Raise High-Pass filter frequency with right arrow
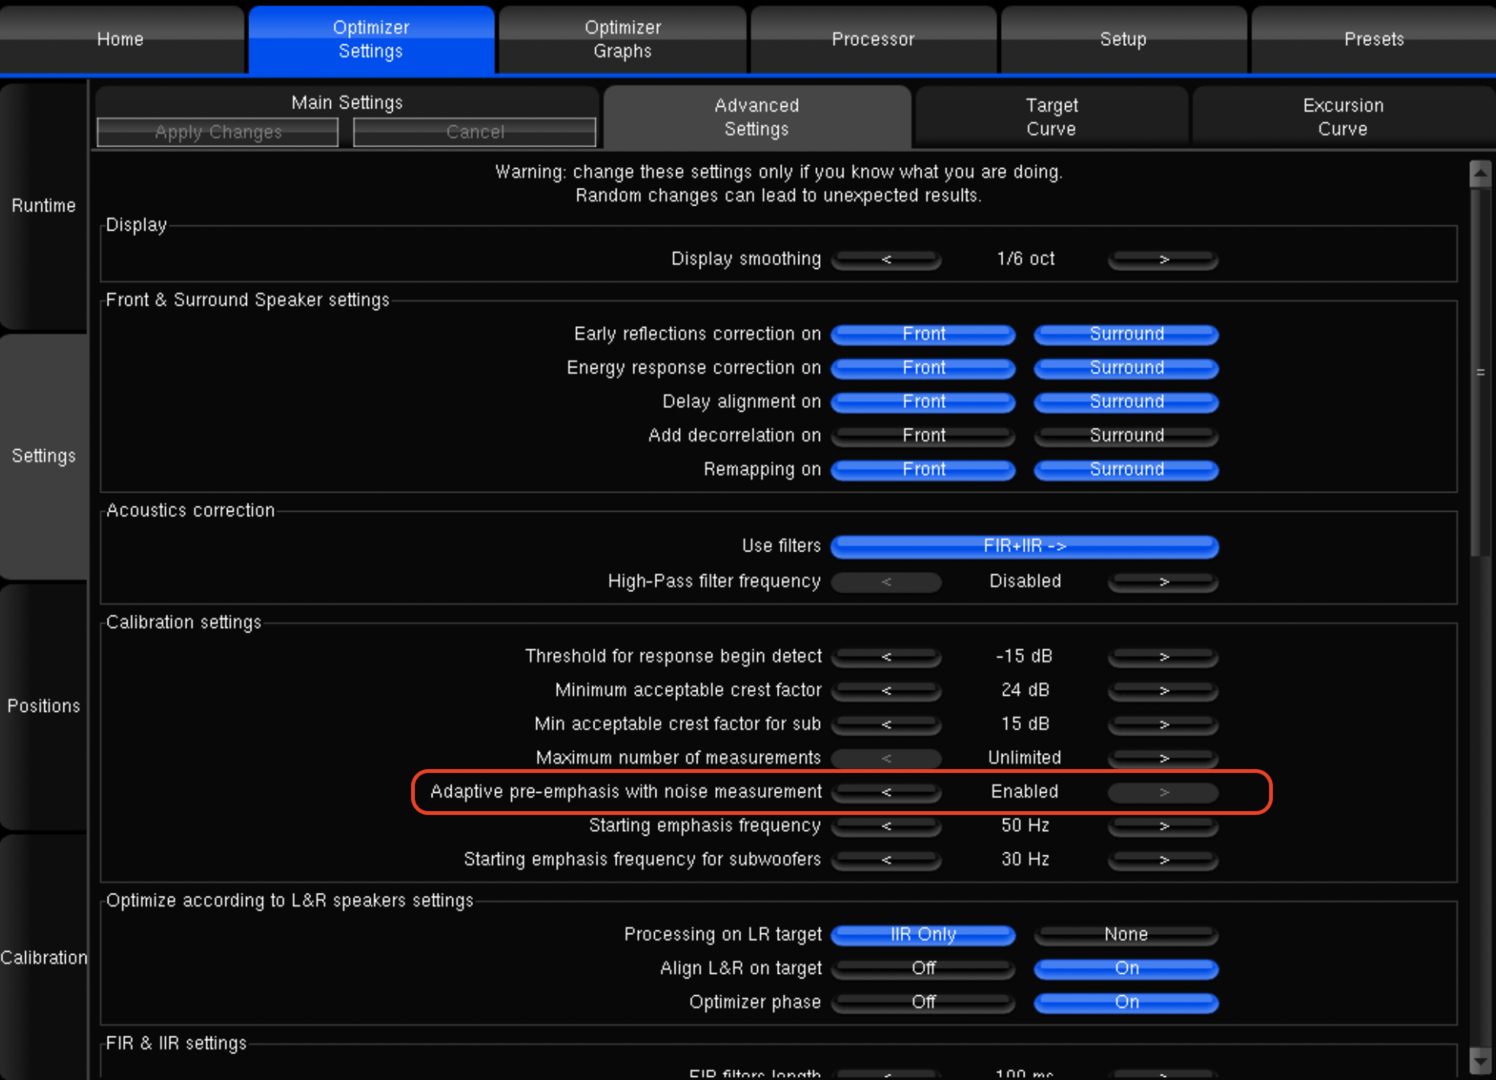 click(x=1163, y=582)
